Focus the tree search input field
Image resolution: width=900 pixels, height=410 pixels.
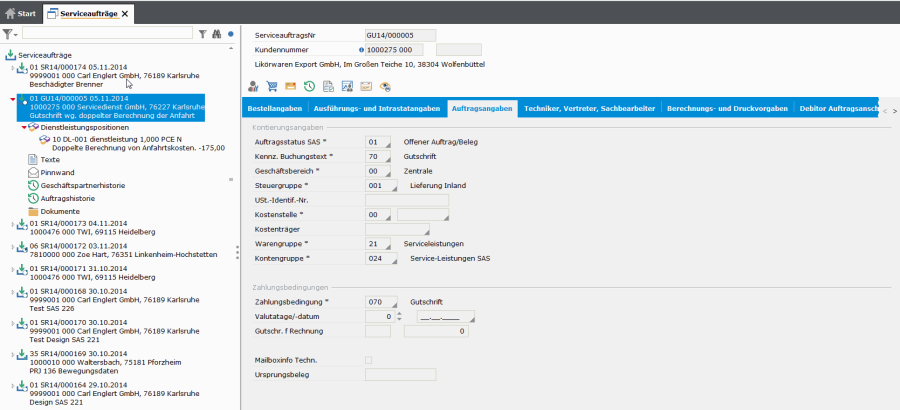(x=107, y=34)
